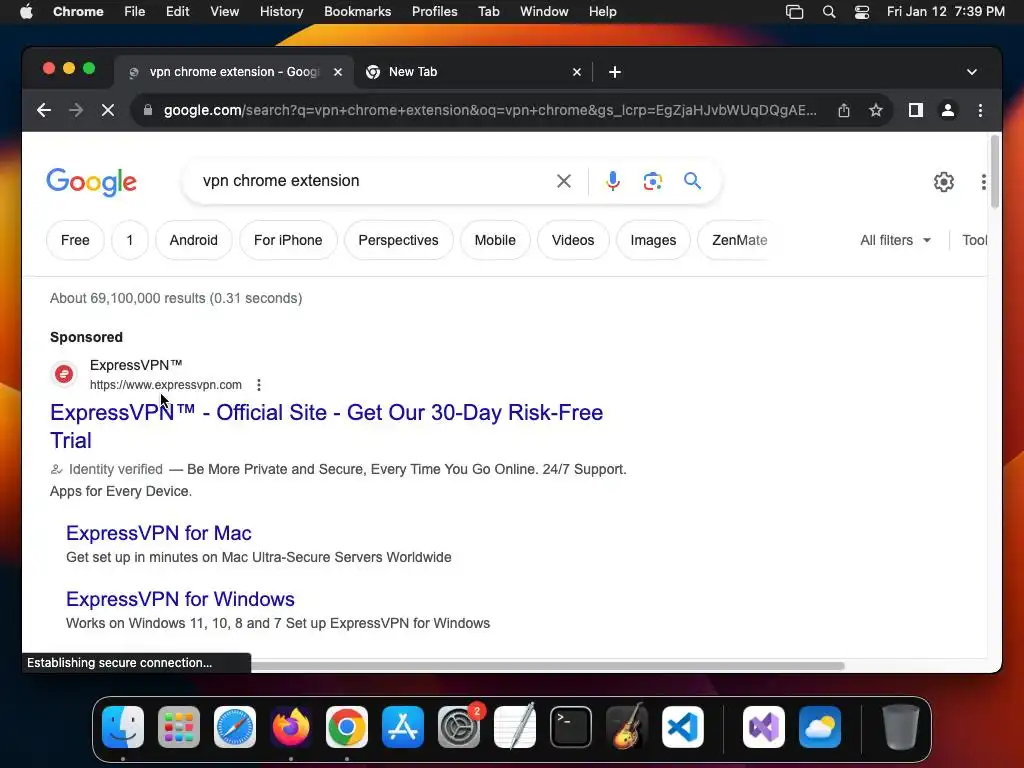Open the Profiles menu
Viewport: 1024px width, 768px height.
(434, 12)
